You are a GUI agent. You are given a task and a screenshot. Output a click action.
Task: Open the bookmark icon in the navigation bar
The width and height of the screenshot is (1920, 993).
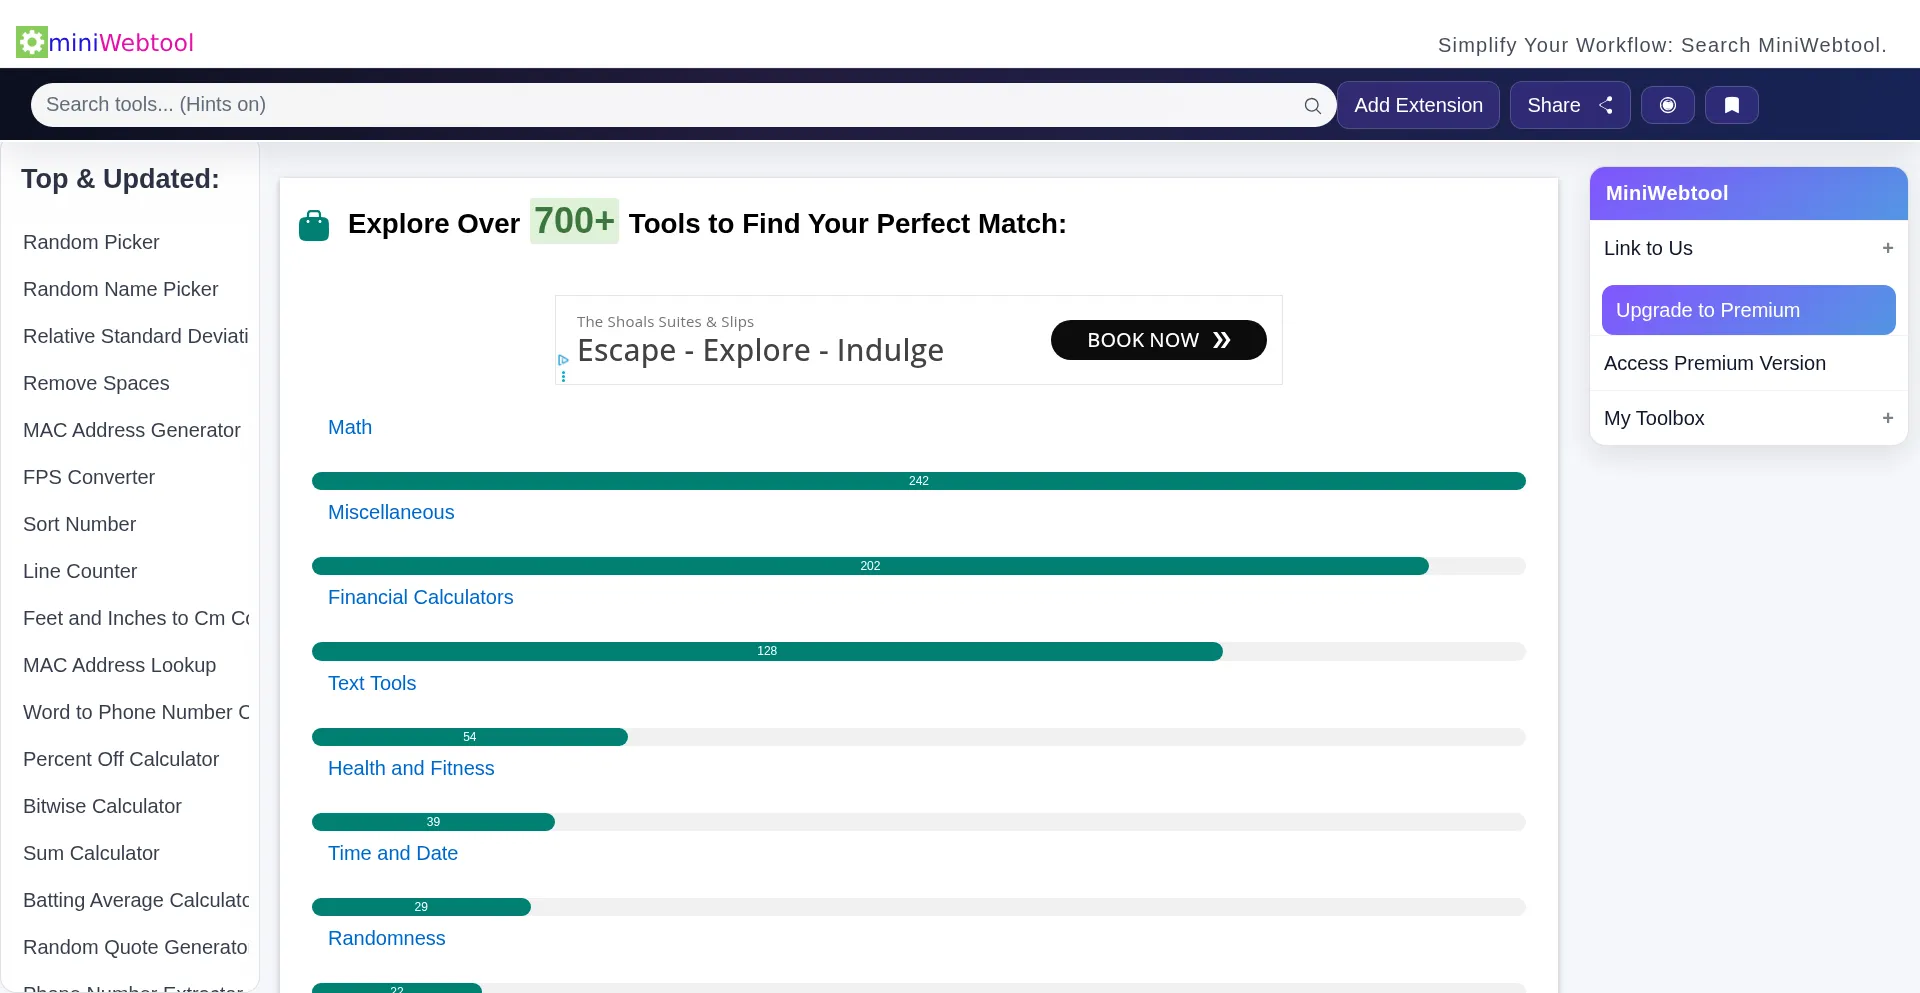[x=1732, y=104]
